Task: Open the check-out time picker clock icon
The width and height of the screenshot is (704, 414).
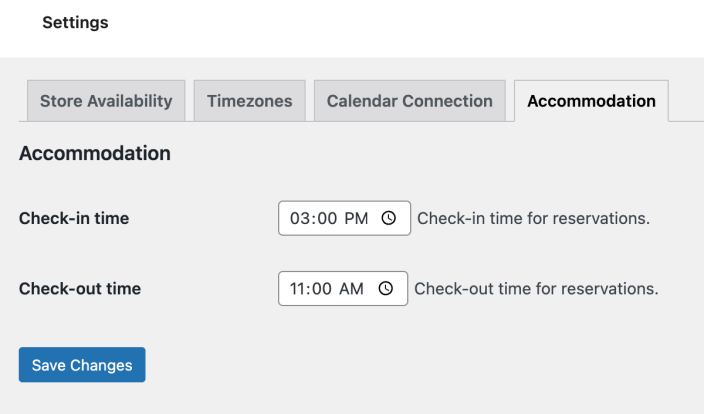Action: click(x=386, y=288)
